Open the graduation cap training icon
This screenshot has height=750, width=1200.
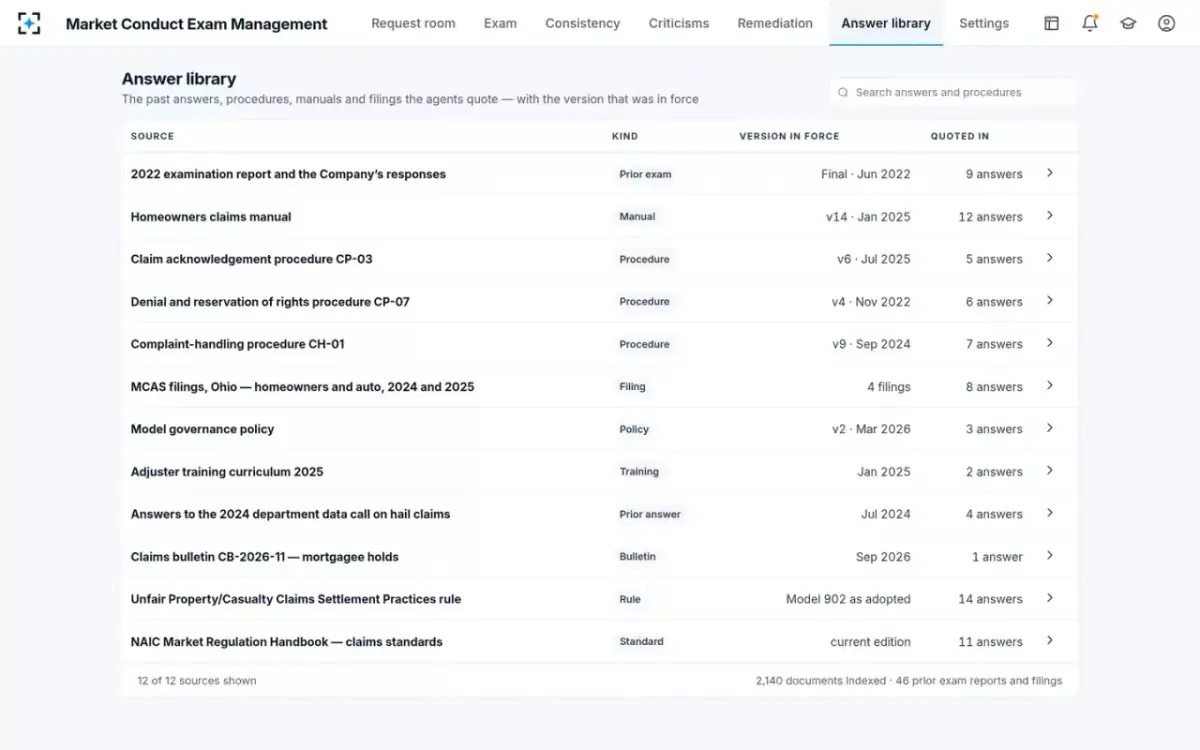1128,23
